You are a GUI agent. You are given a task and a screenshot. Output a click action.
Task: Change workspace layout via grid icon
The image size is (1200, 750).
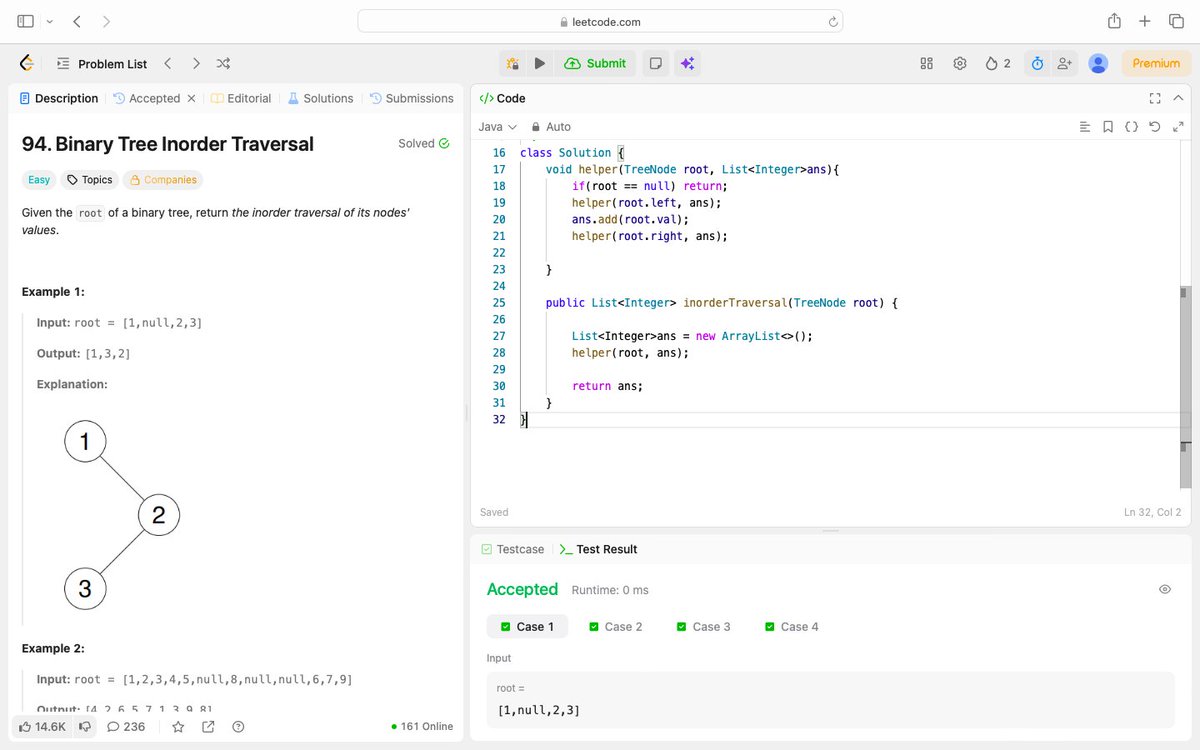tap(926, 62)
